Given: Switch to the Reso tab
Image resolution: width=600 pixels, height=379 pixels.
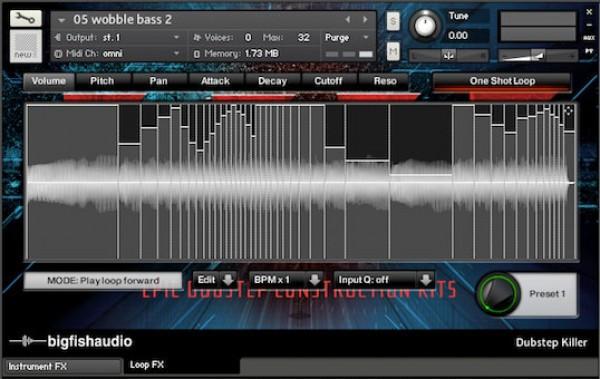Looking at the screenshot, I should coord(385,81).
